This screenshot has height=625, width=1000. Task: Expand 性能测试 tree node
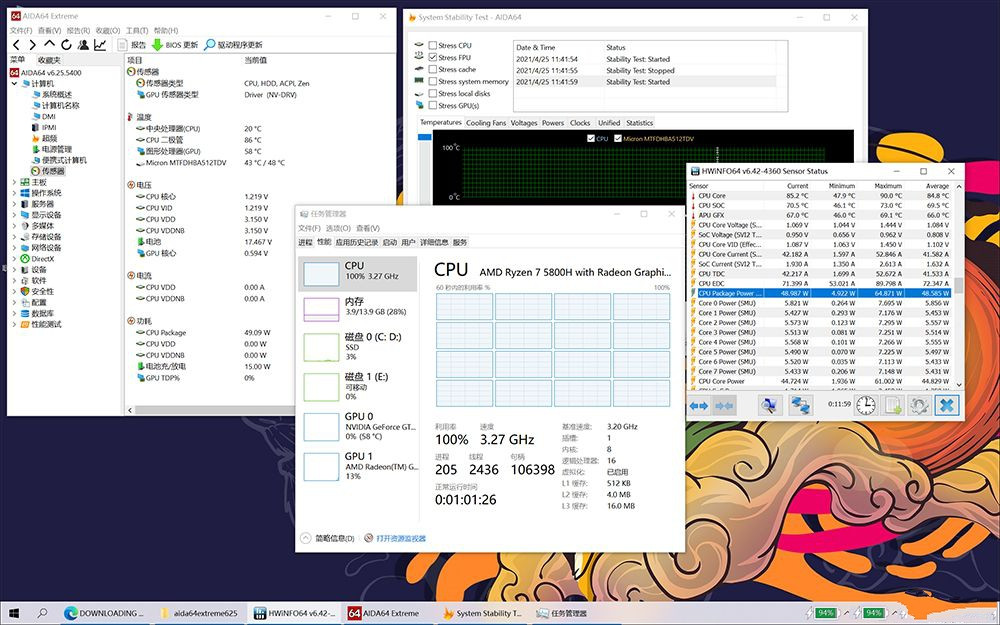[15, 325]
